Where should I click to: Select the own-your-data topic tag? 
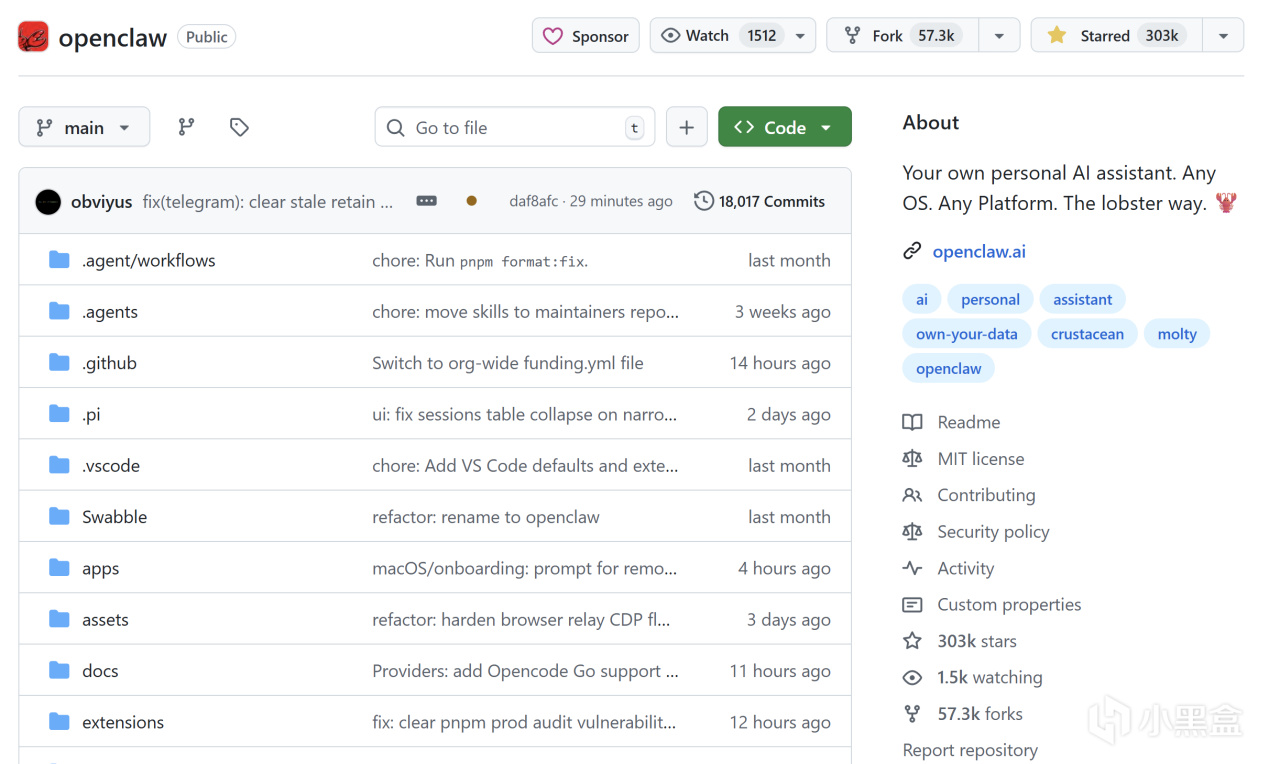click(966, 334)
